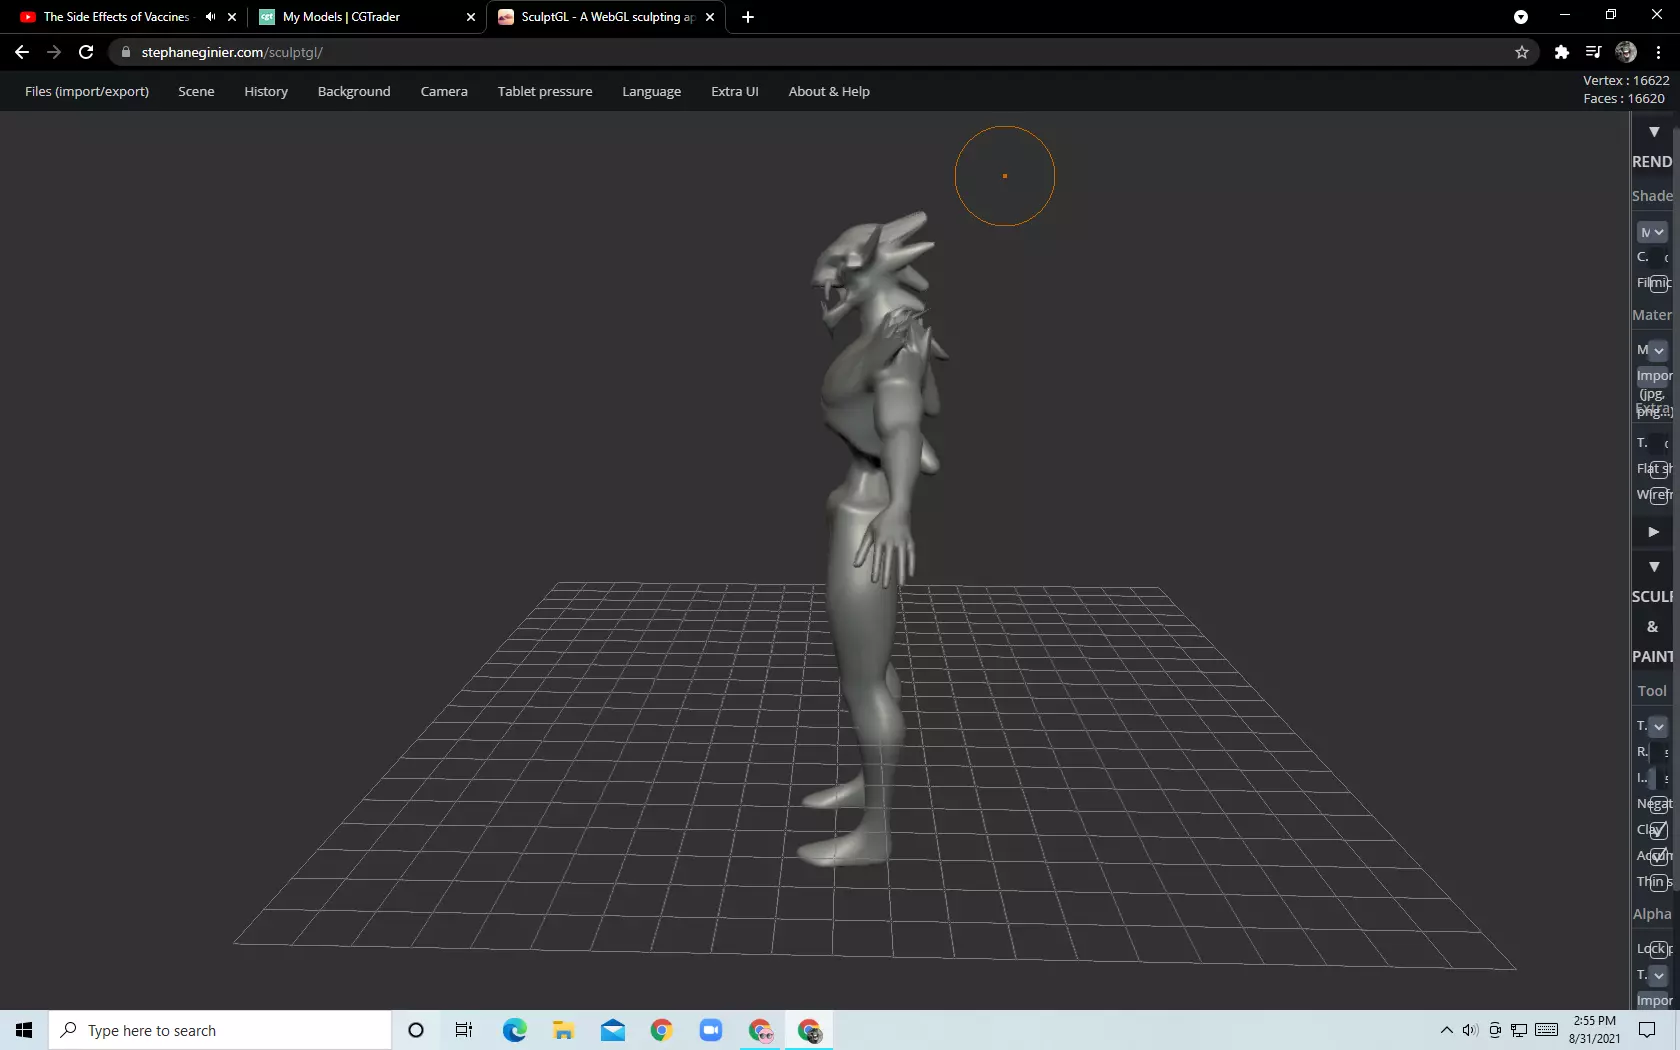
Task: Open the Tablet pressure menu
Action: tap(545, 91)
